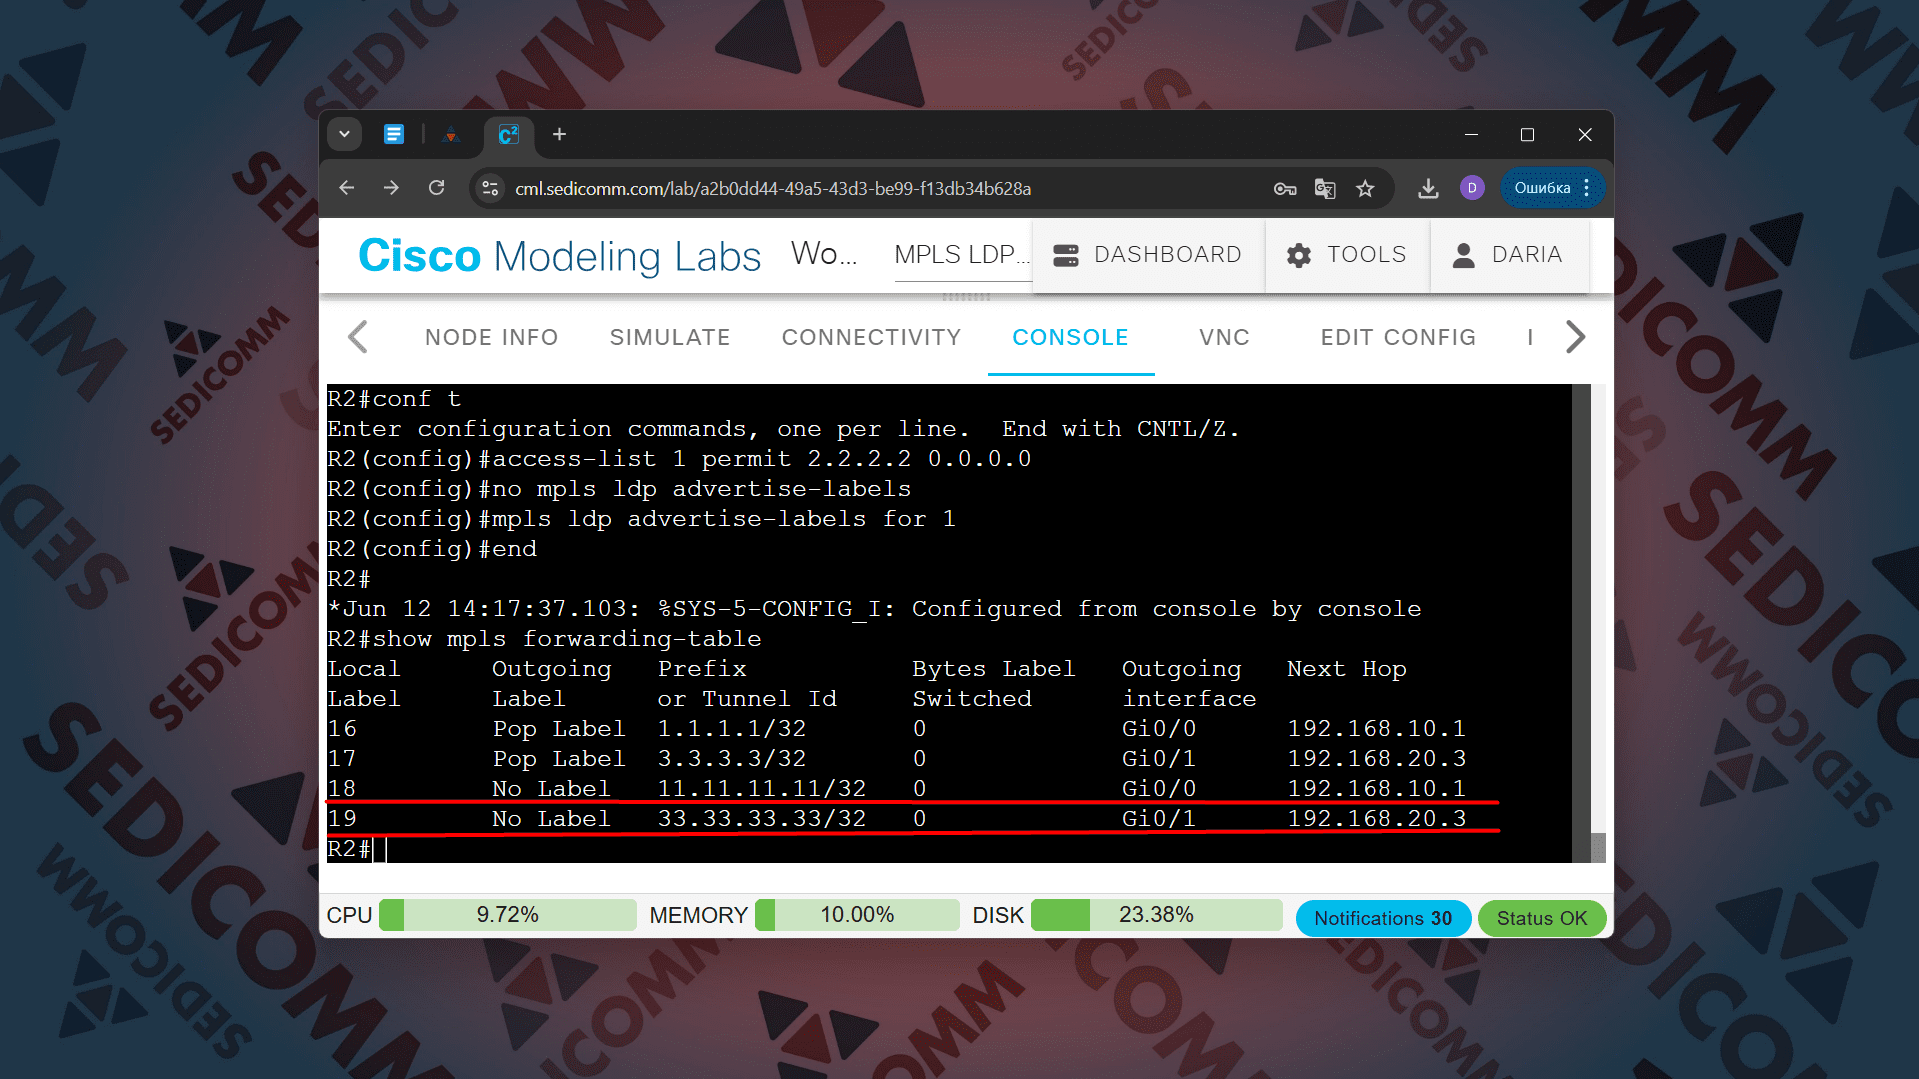
Task: Click the CPU 9.72% usage bar
Action: tap(507, 915)
